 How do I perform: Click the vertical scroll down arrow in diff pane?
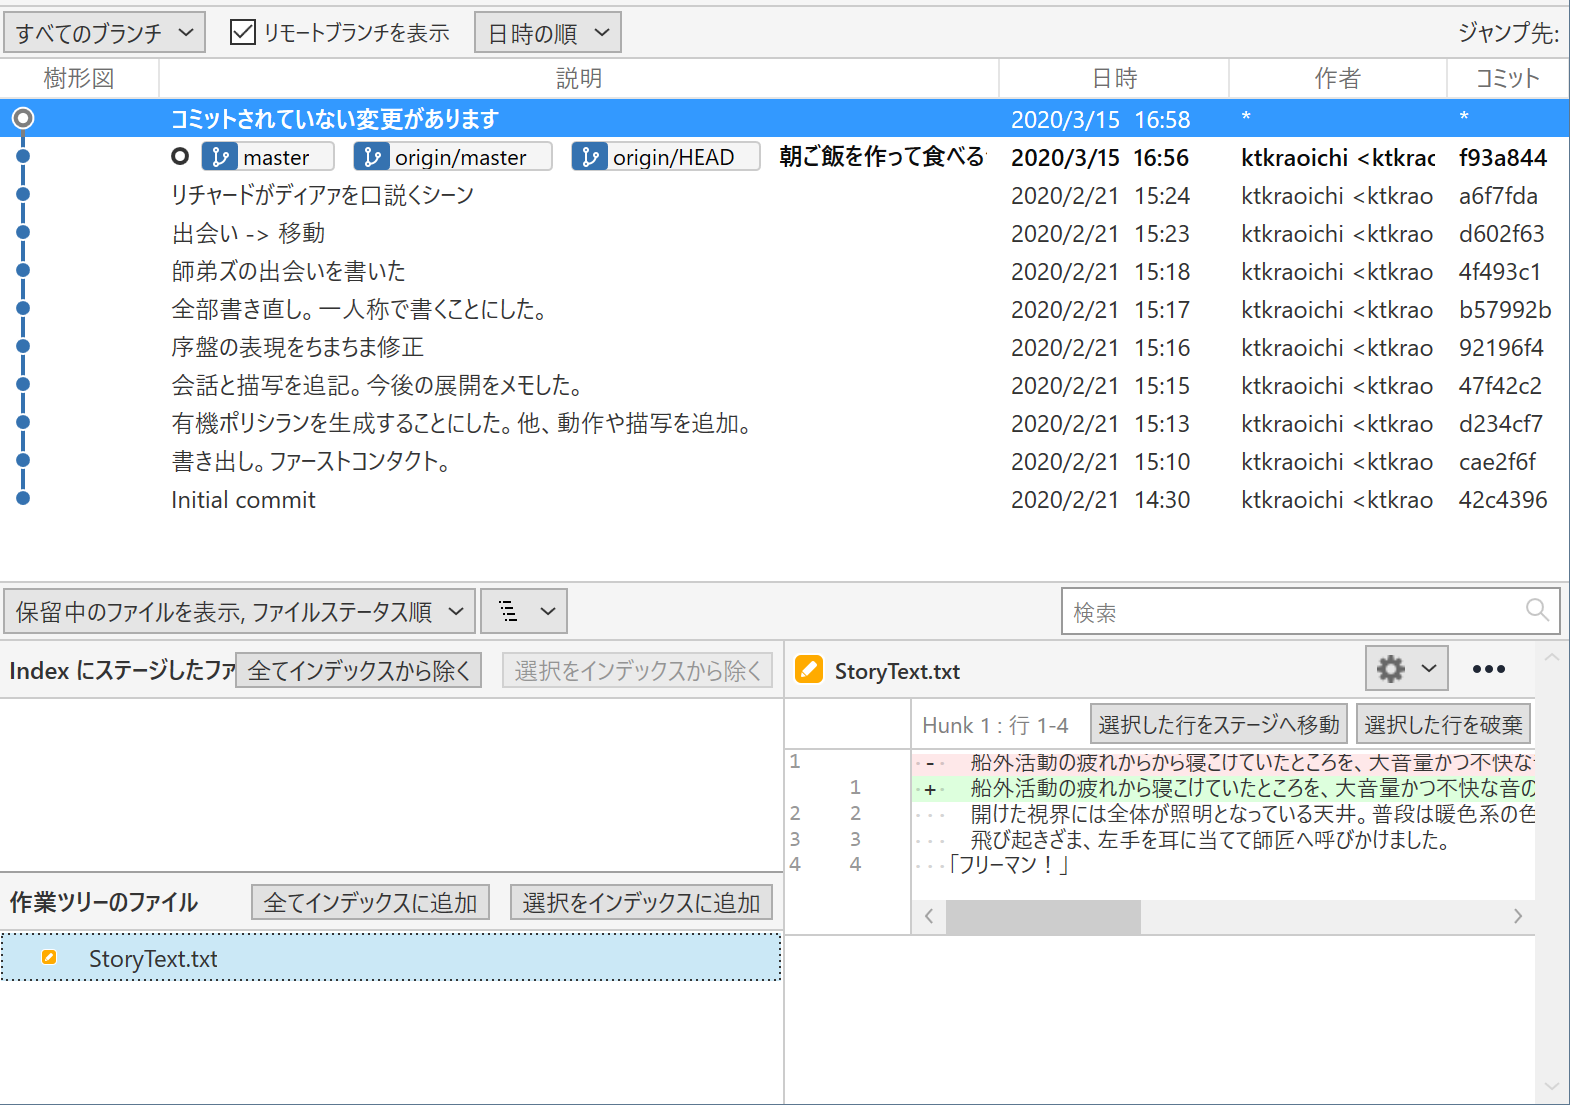pos(1552,1086)
